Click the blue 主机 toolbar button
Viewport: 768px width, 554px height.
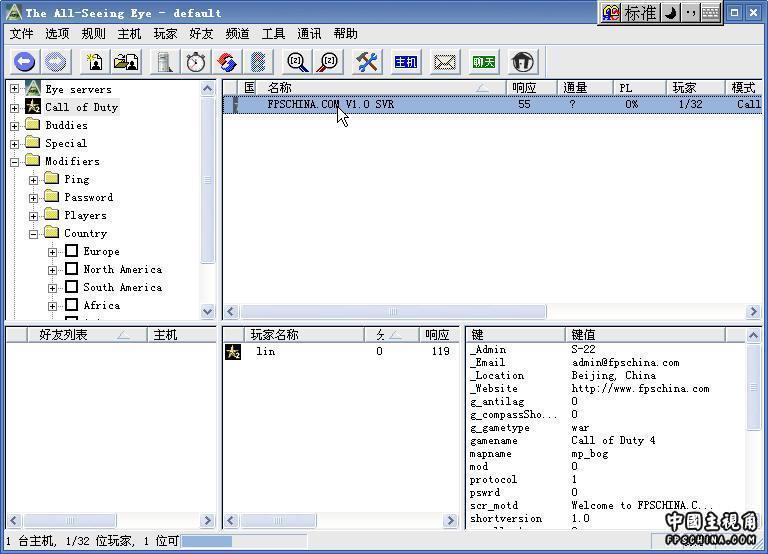(406, 62)
